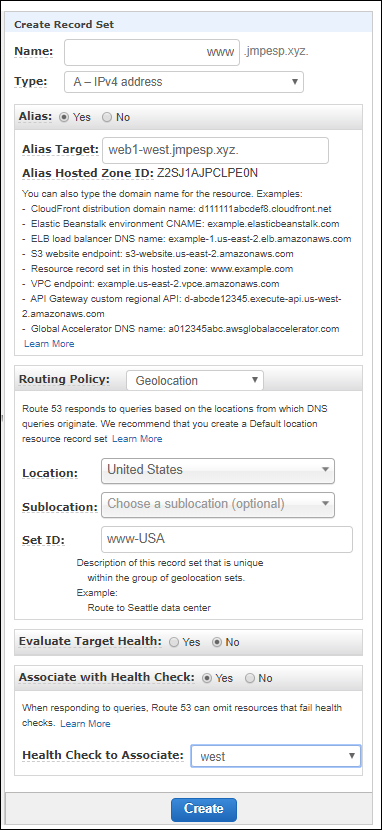Click the Name field label
Screen dimensions: 382x830
33,51
